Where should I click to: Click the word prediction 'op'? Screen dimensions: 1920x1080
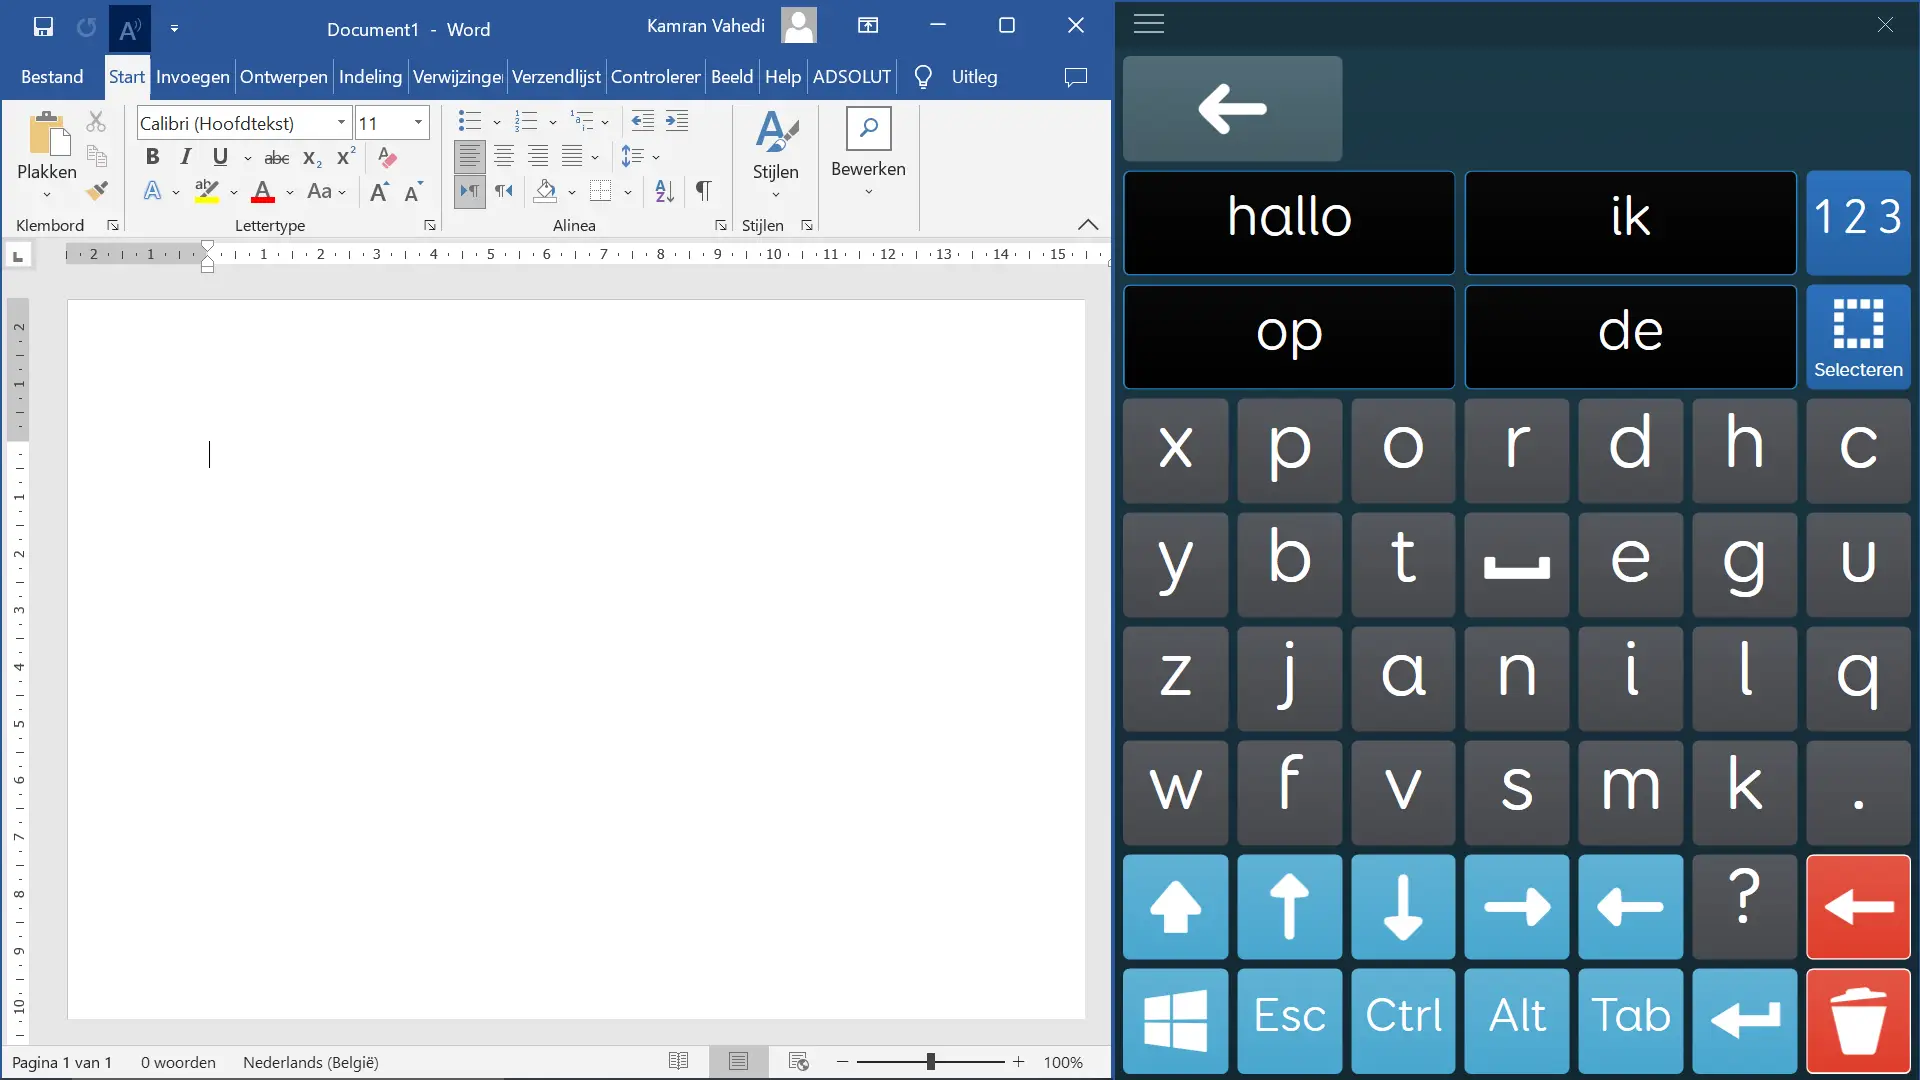[1289, 337]
